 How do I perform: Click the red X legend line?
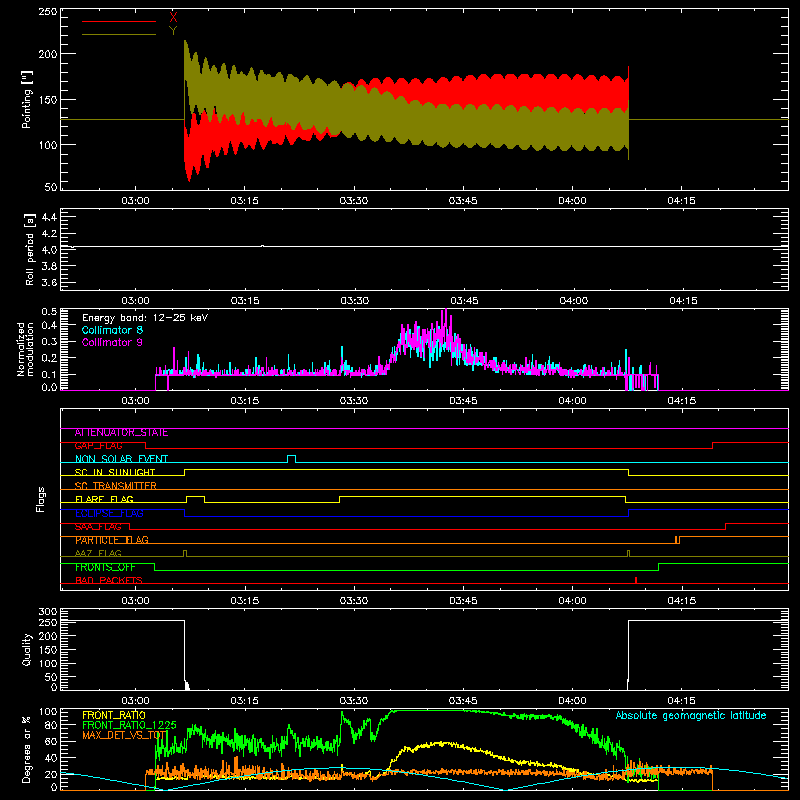(x=118, y=21)
